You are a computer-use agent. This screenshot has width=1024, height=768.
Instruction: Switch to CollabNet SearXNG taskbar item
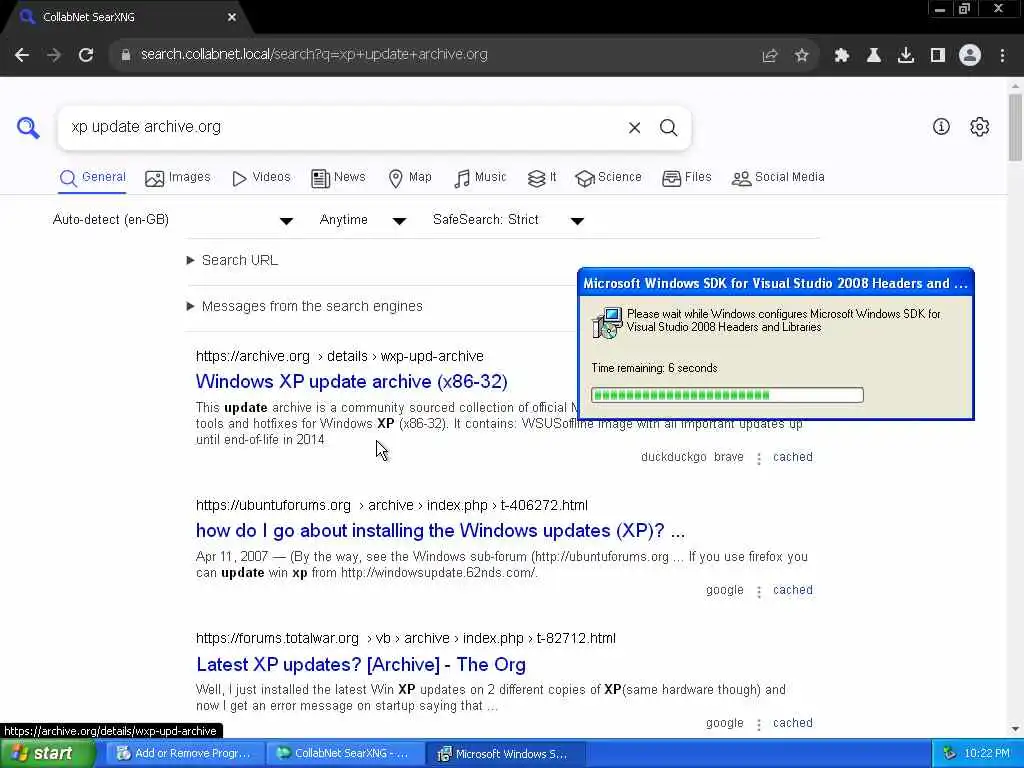[x=344, y=754]
